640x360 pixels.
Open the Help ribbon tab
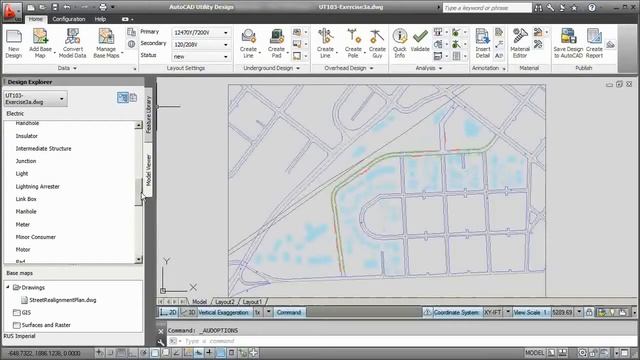[100, 19]
